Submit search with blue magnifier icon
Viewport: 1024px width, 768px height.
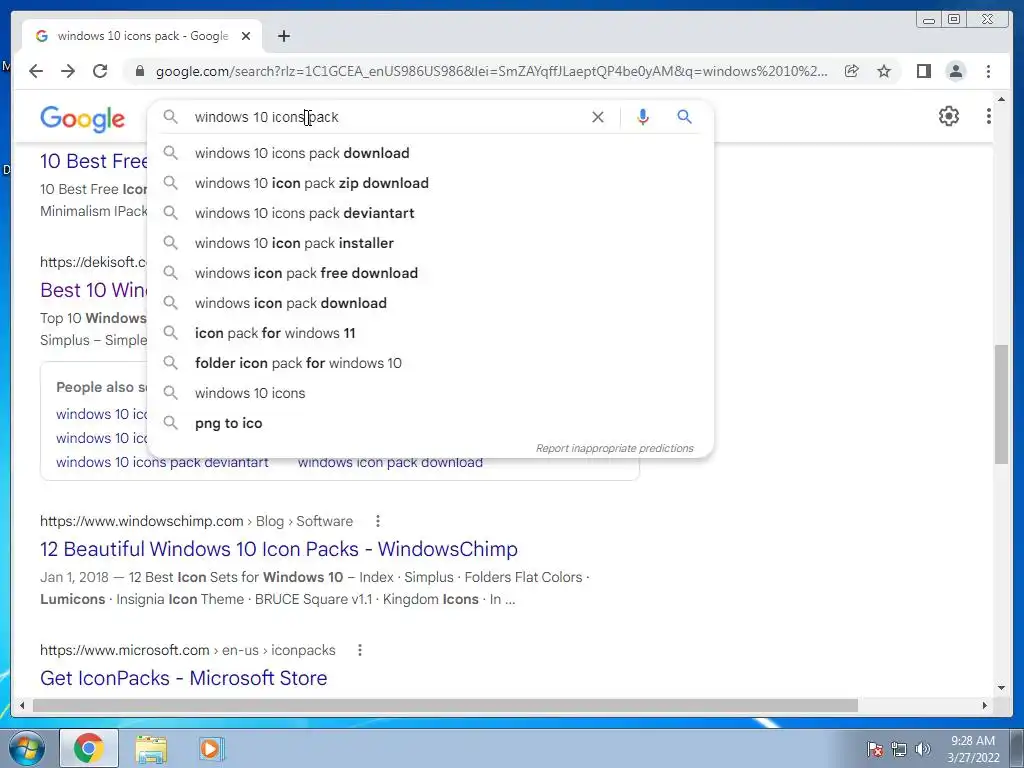tap(684, 117)
